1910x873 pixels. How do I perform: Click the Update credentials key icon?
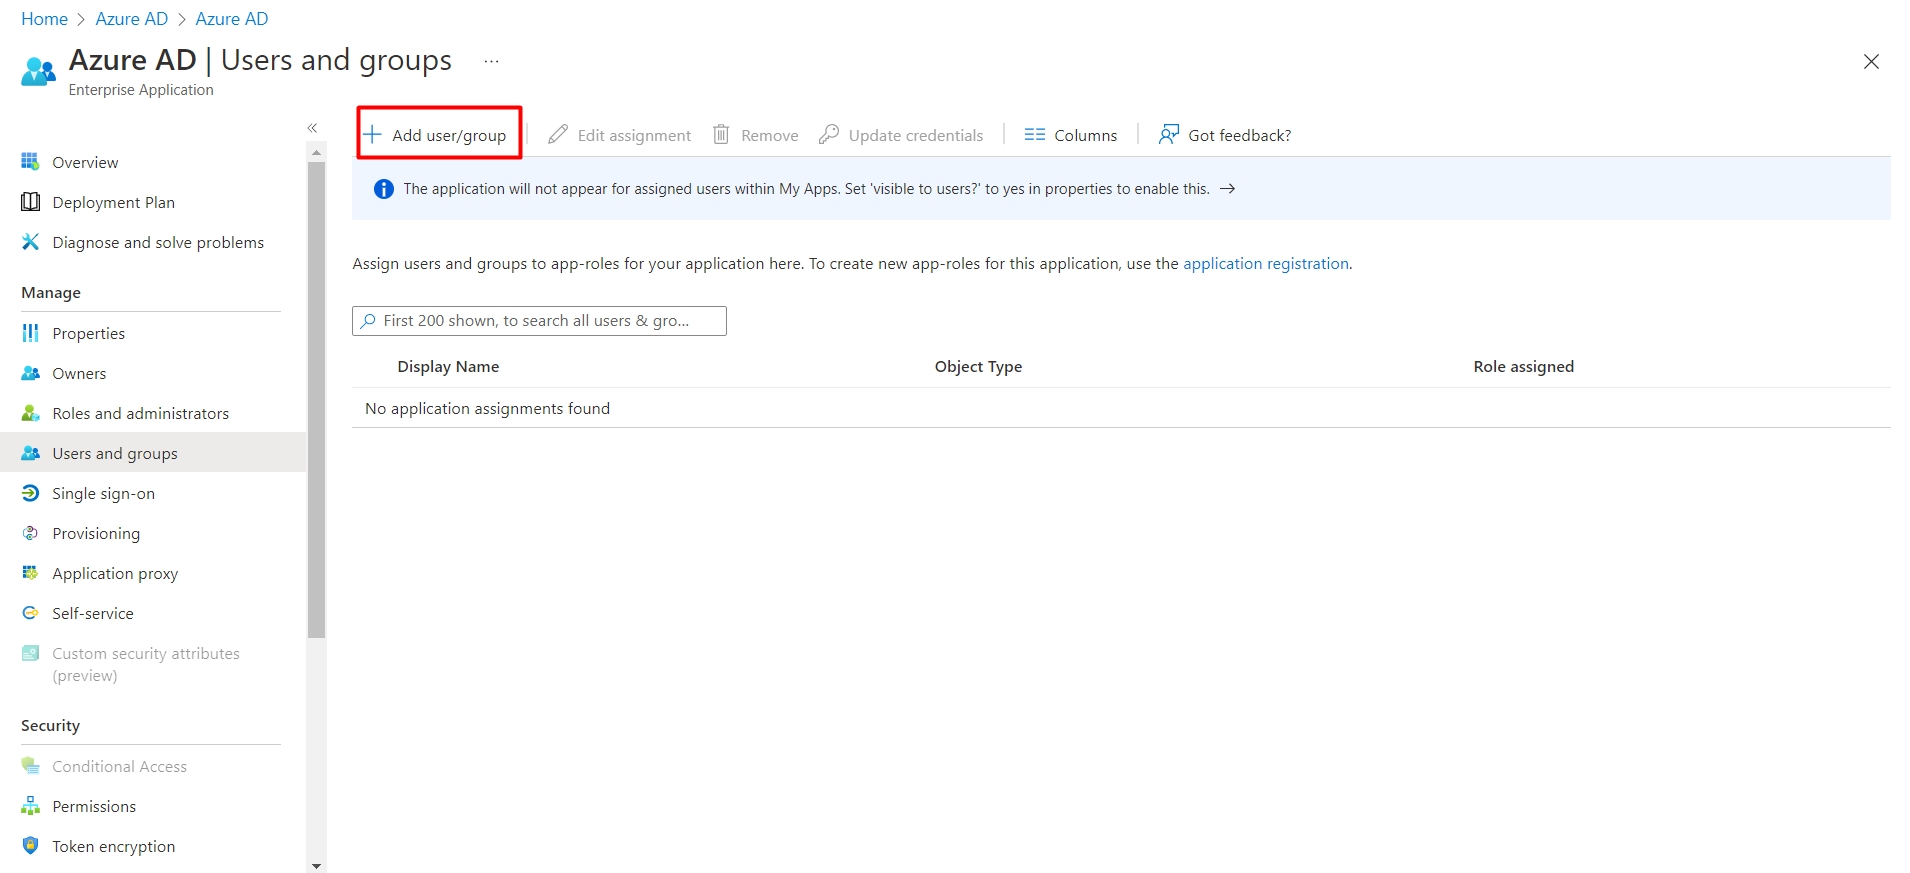coord(828,134)
